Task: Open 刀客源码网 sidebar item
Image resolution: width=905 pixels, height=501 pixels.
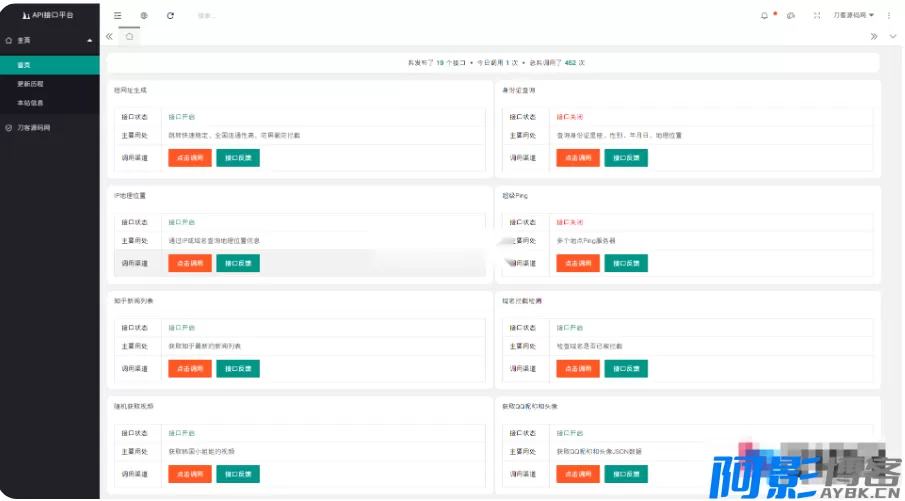Action: coord(34,128)
